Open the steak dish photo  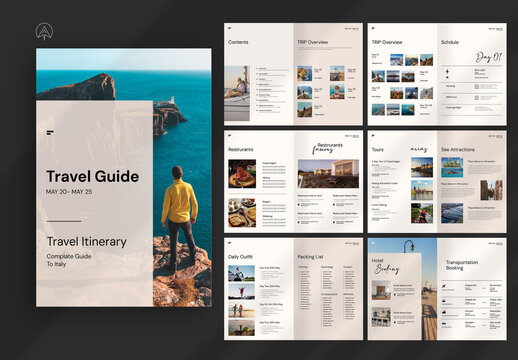pos(242,174)
